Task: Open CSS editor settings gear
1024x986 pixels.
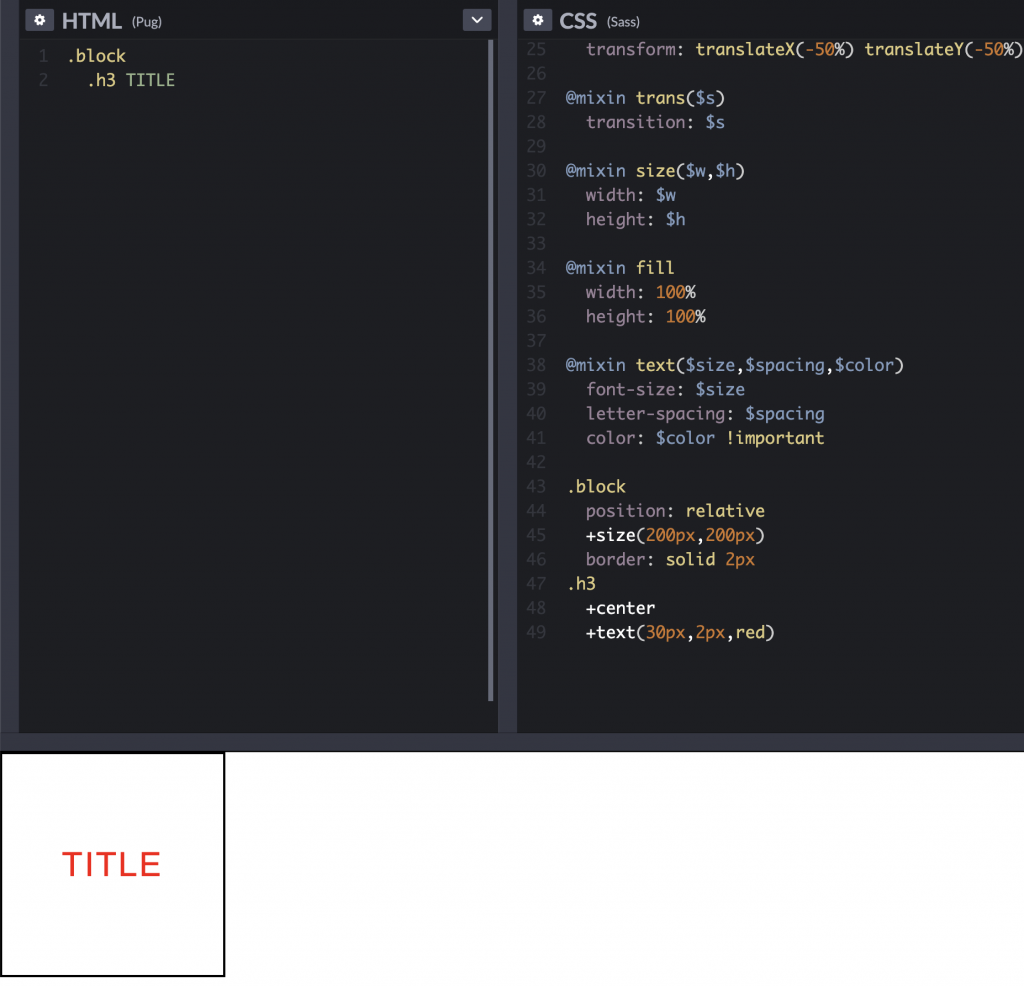Action: [538, 20]
